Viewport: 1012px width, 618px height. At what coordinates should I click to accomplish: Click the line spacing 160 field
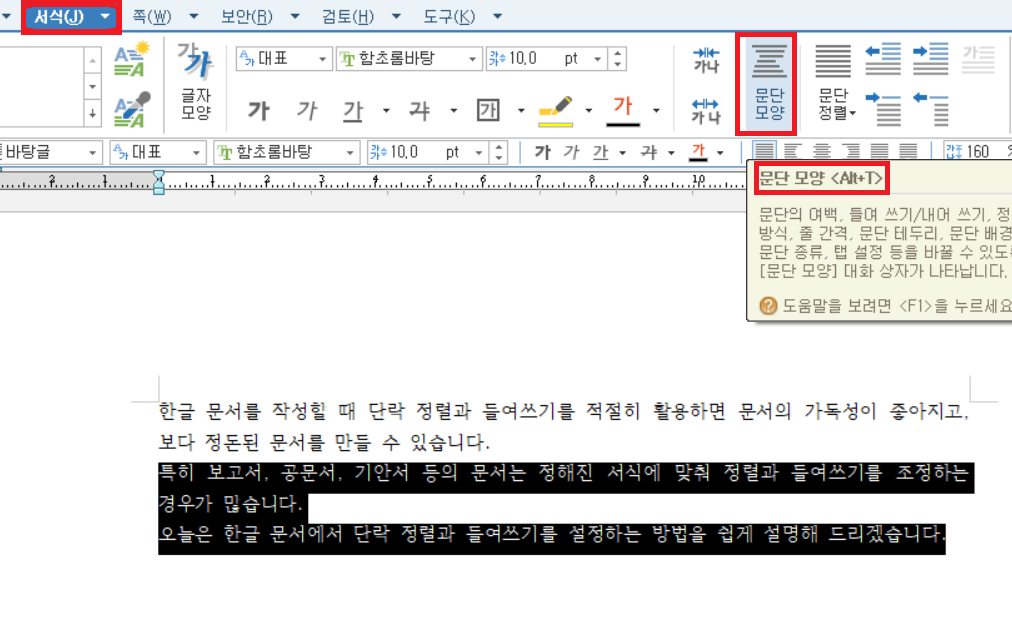point(977,152)
